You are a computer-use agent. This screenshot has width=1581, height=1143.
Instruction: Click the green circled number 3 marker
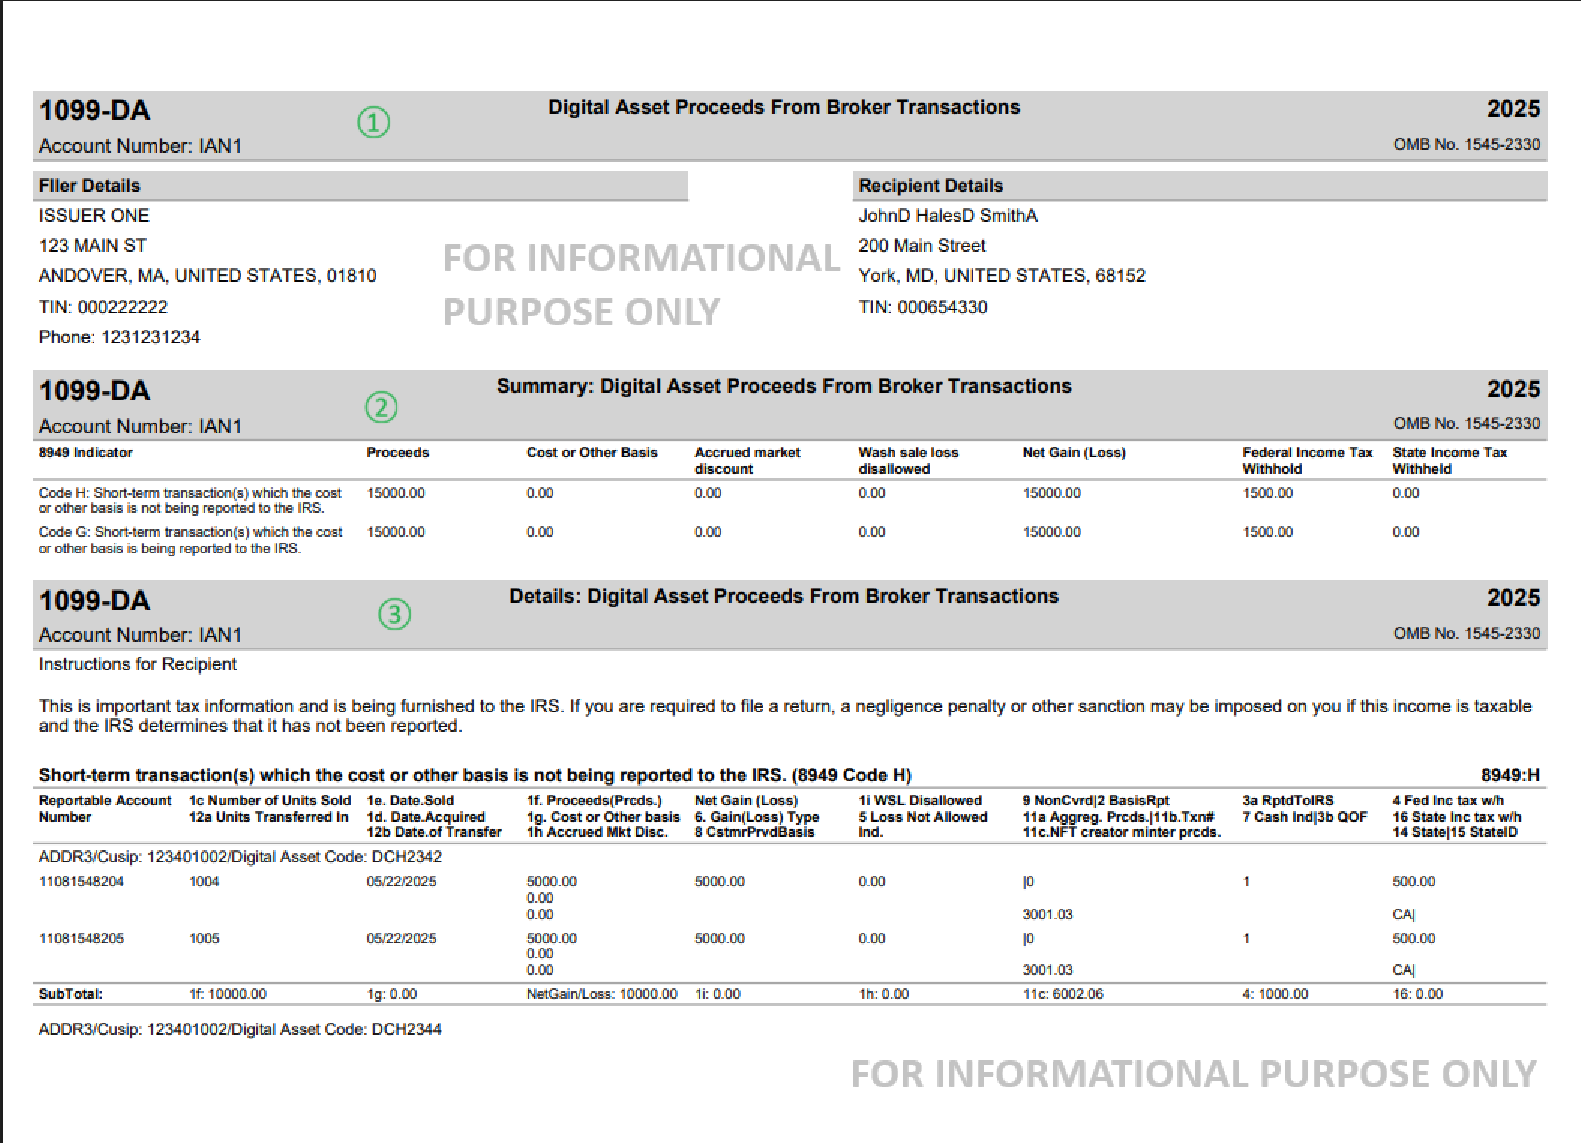[x=394, y=614]
